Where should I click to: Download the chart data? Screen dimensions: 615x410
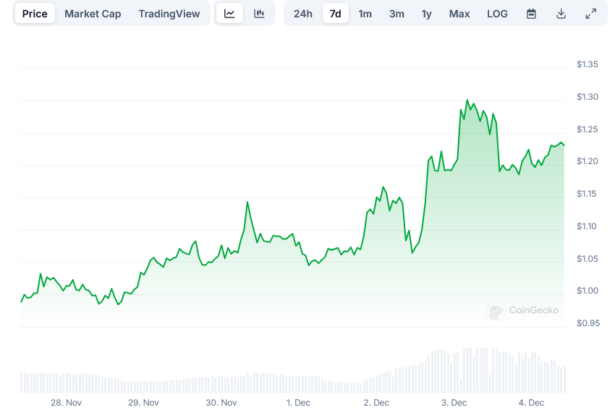pos(561,14)
